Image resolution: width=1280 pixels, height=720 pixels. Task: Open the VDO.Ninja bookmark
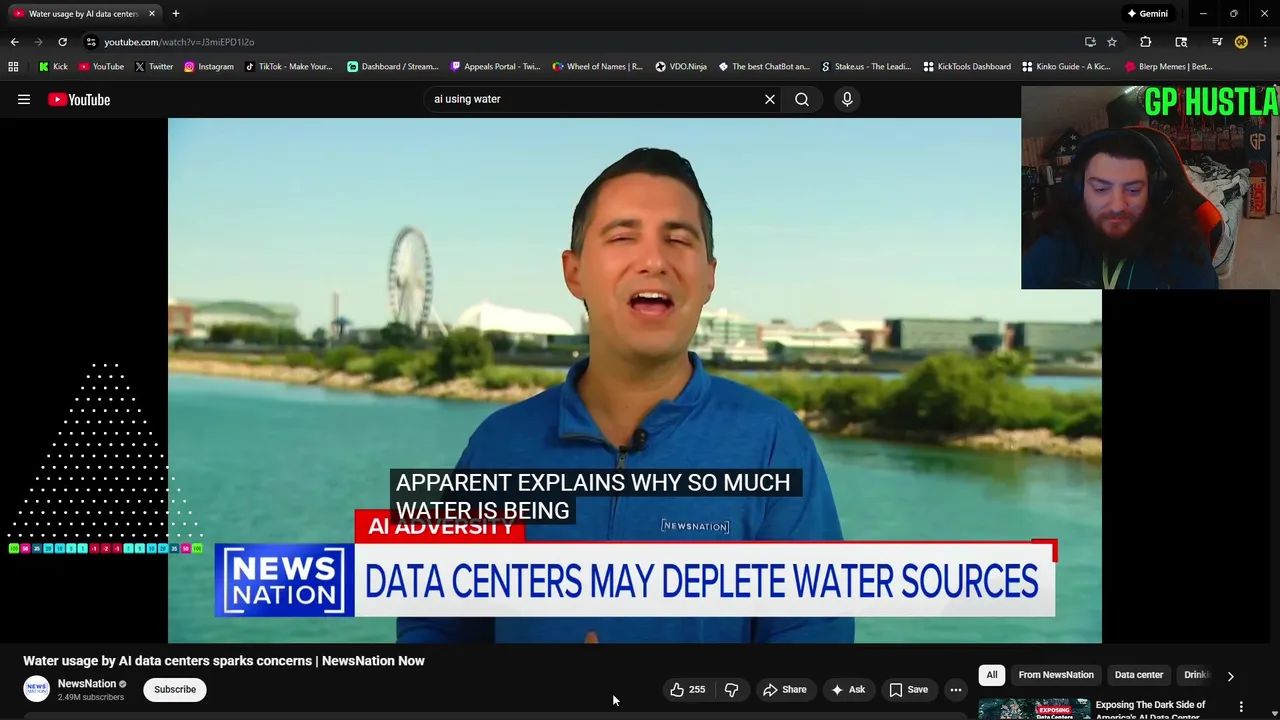[681, 67]
